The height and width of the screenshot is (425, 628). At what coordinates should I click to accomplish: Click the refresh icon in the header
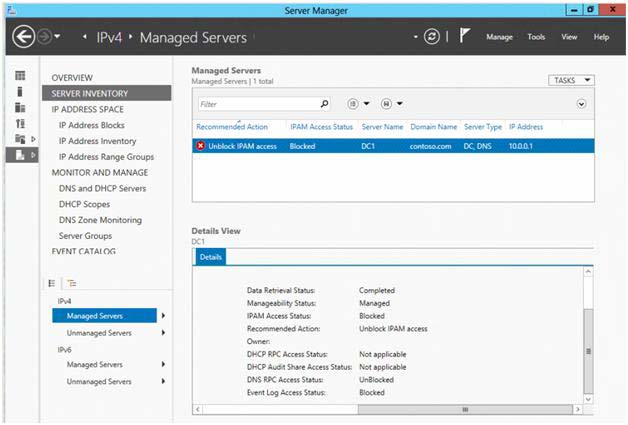point(432,37)
